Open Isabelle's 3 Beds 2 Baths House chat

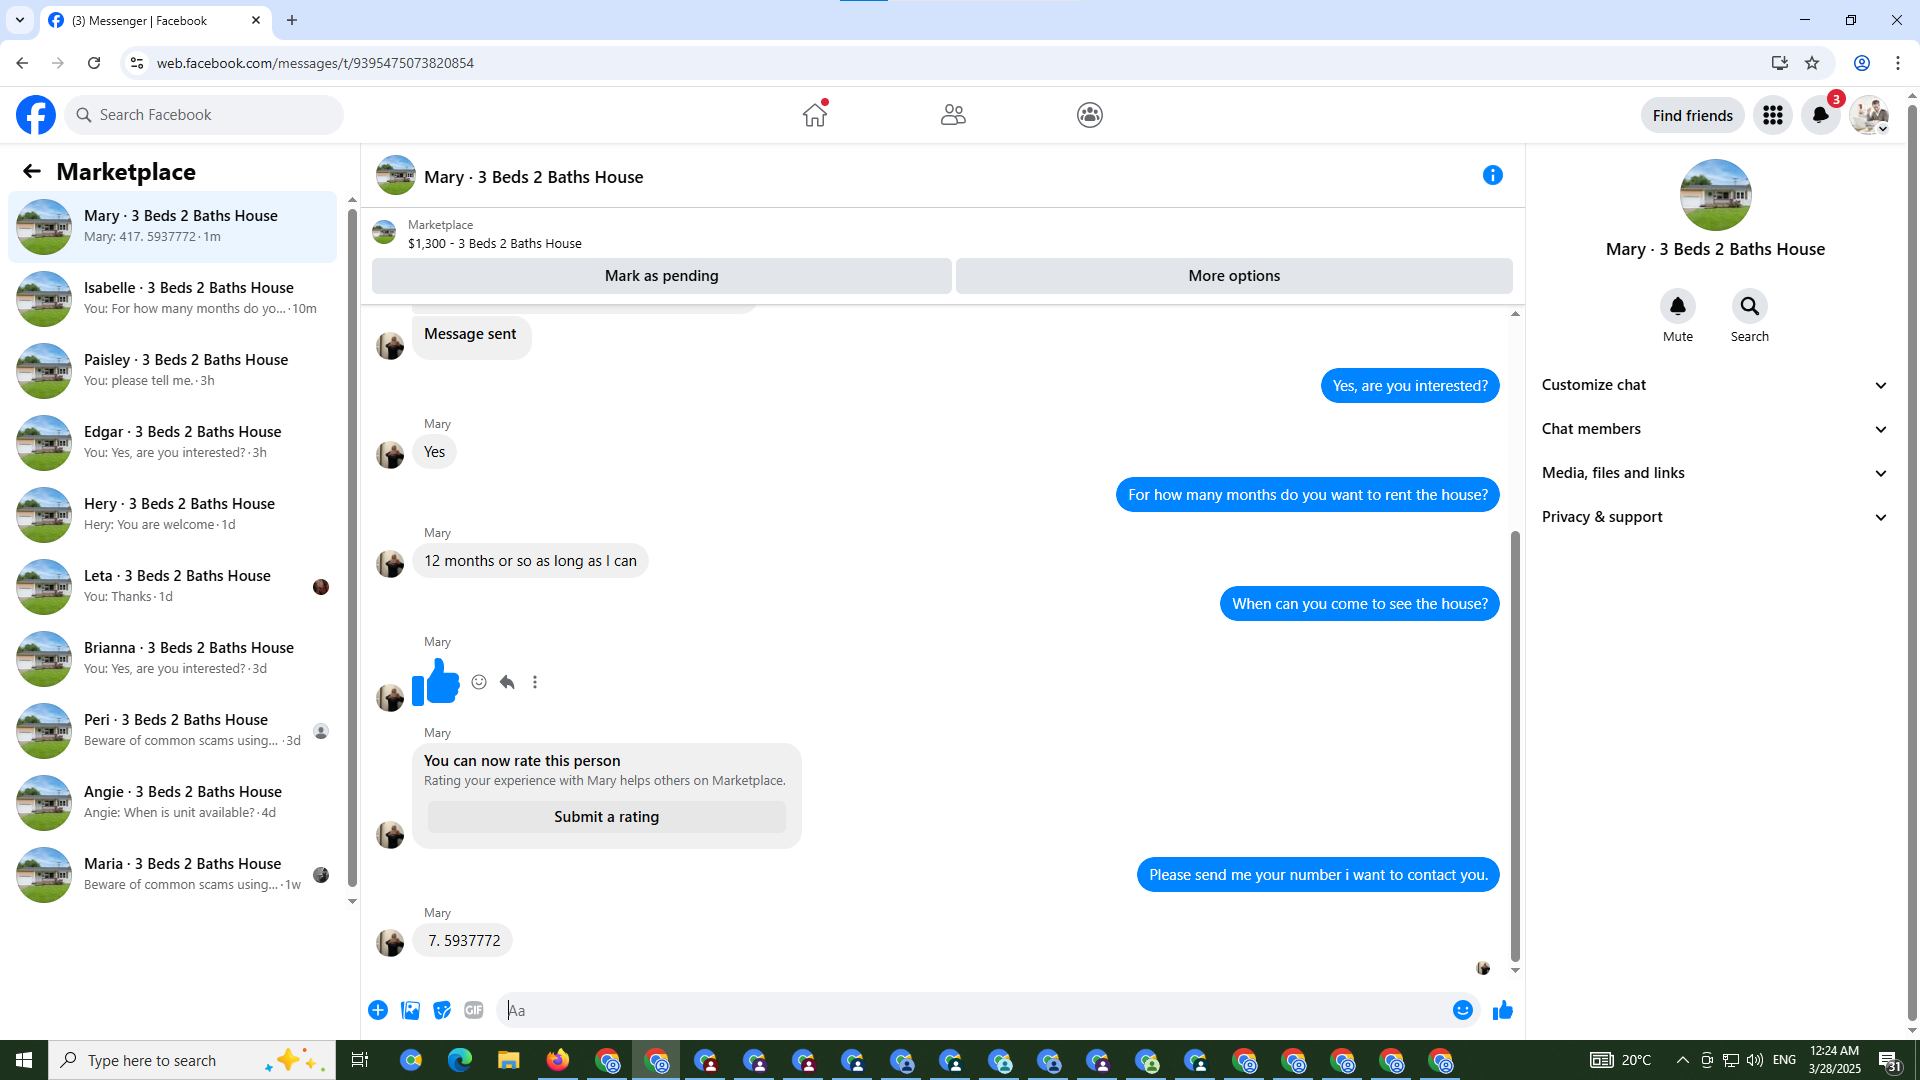tap(173, 299)
